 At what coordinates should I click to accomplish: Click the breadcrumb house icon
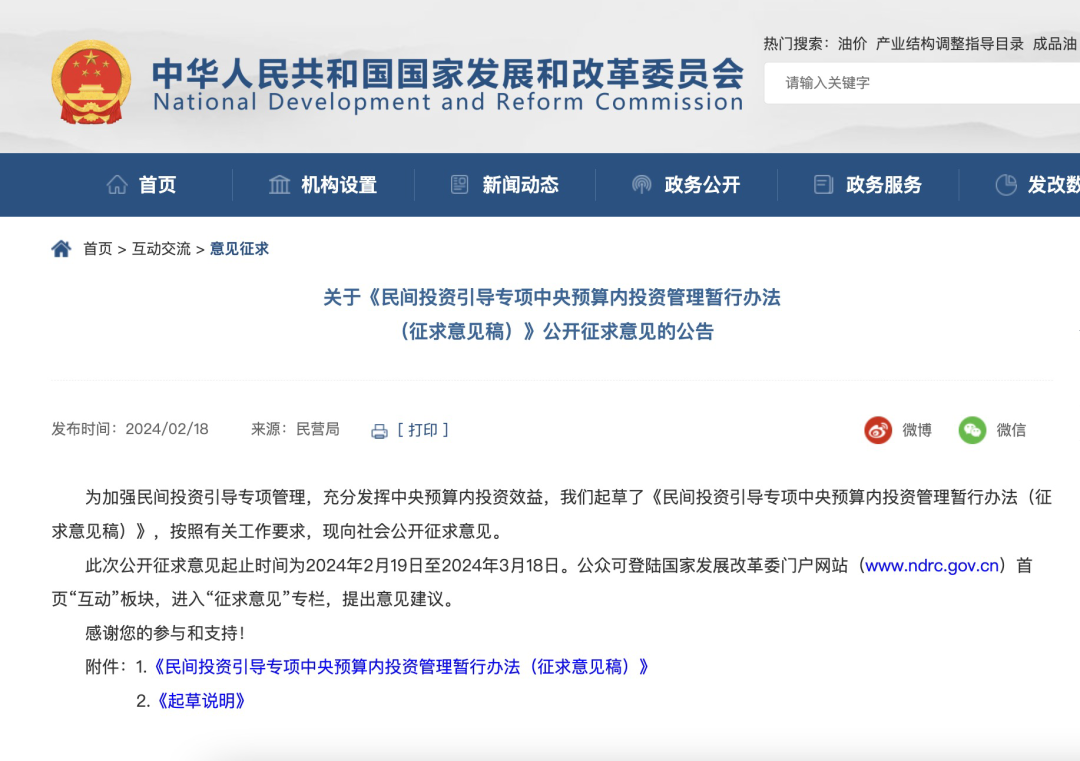click(x=61, y=249)
